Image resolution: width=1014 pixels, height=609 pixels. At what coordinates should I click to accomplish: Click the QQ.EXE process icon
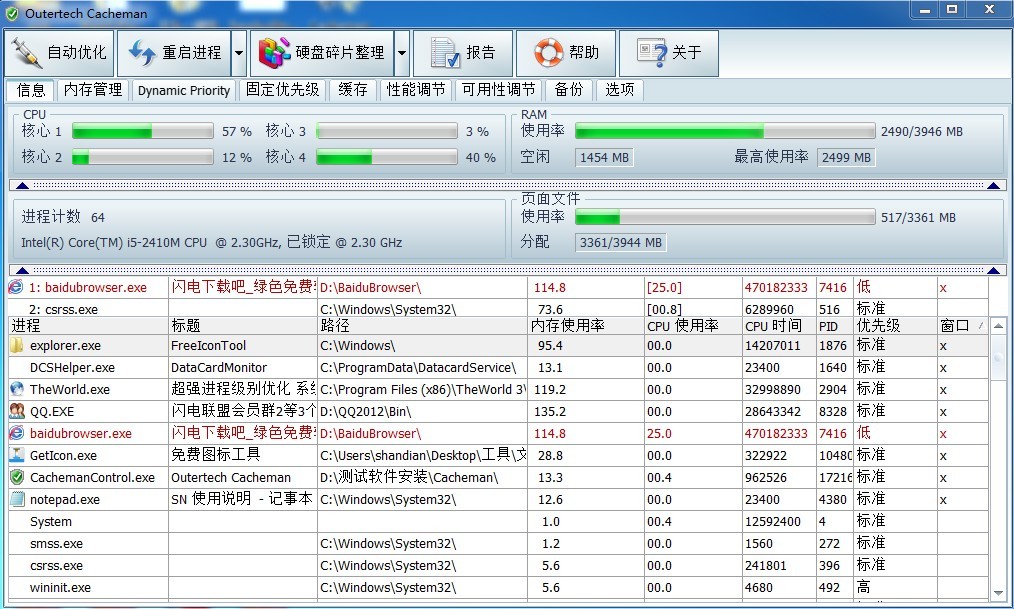(x=16, y=411)
